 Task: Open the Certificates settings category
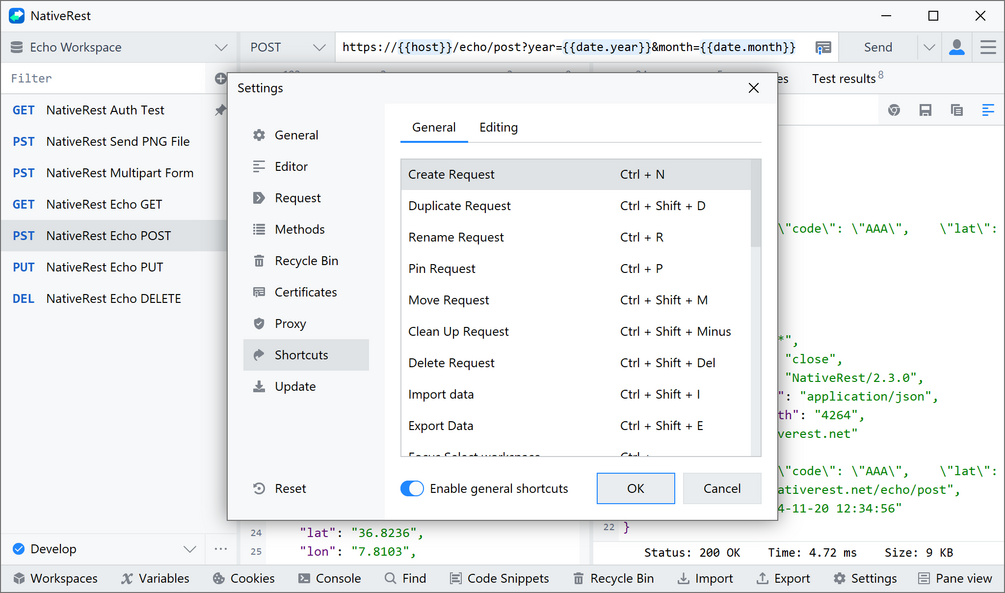coord(306,292)
